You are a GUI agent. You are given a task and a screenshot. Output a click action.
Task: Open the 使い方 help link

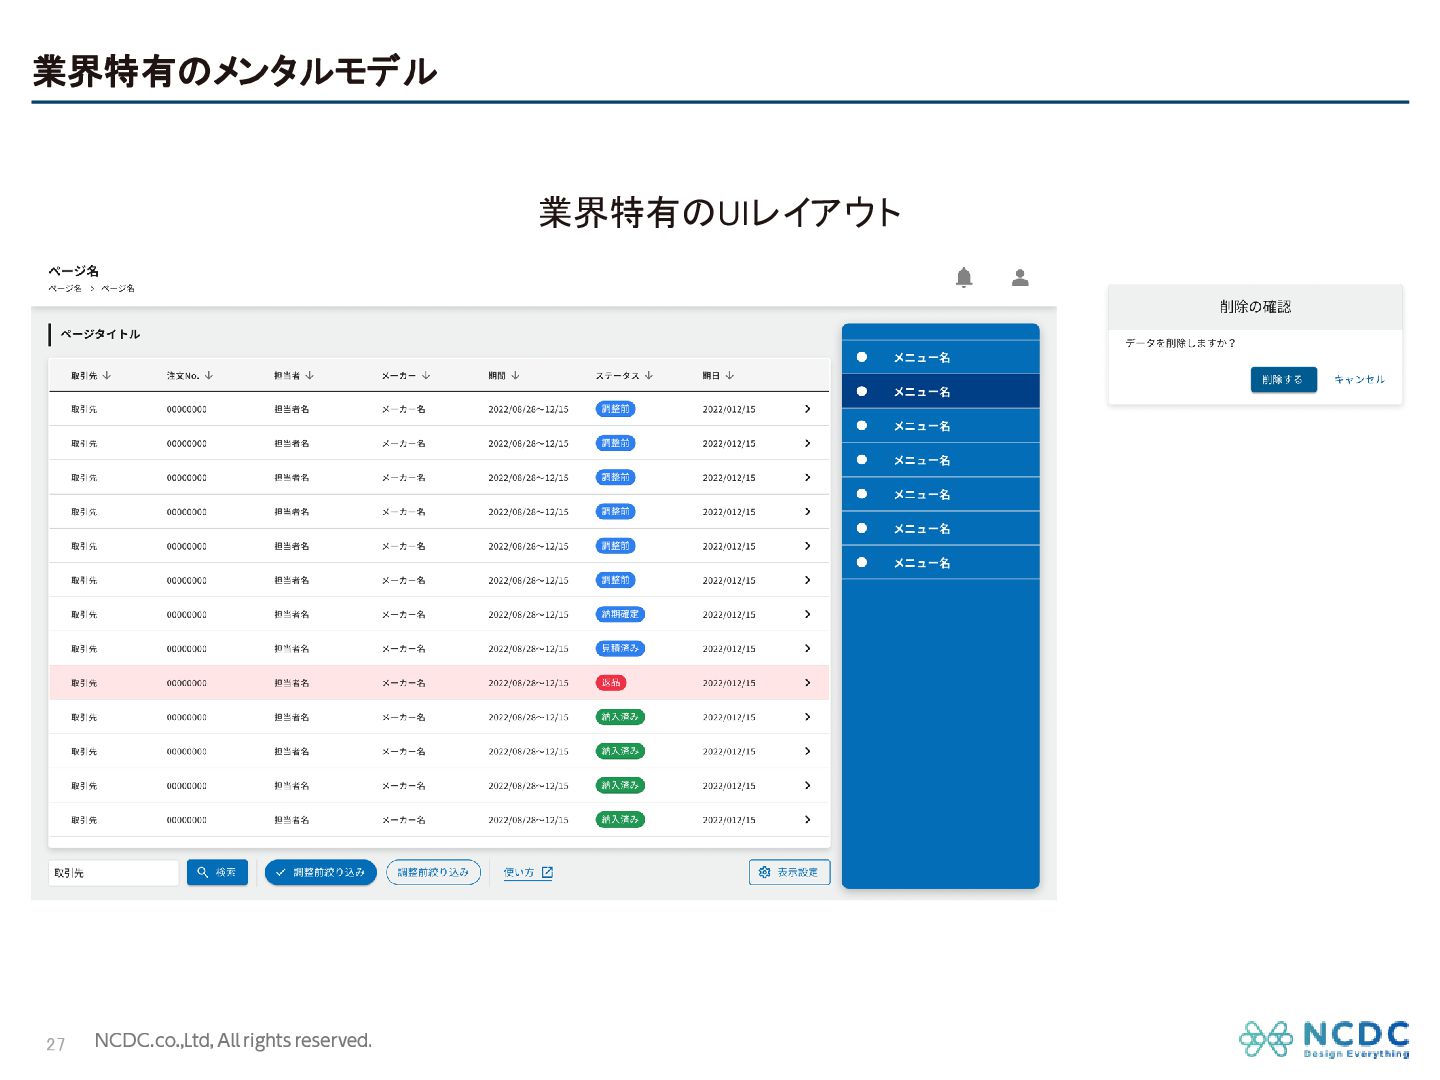tap(528, 872)
